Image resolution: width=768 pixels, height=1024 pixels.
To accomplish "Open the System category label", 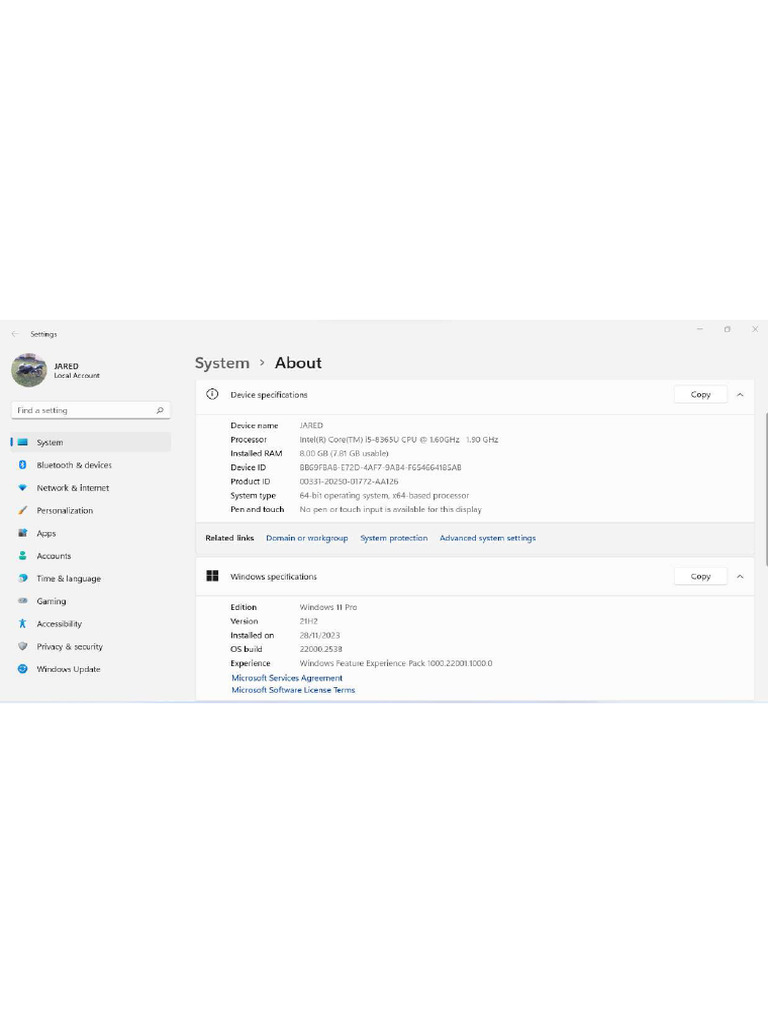I will [x=50, y=442].
